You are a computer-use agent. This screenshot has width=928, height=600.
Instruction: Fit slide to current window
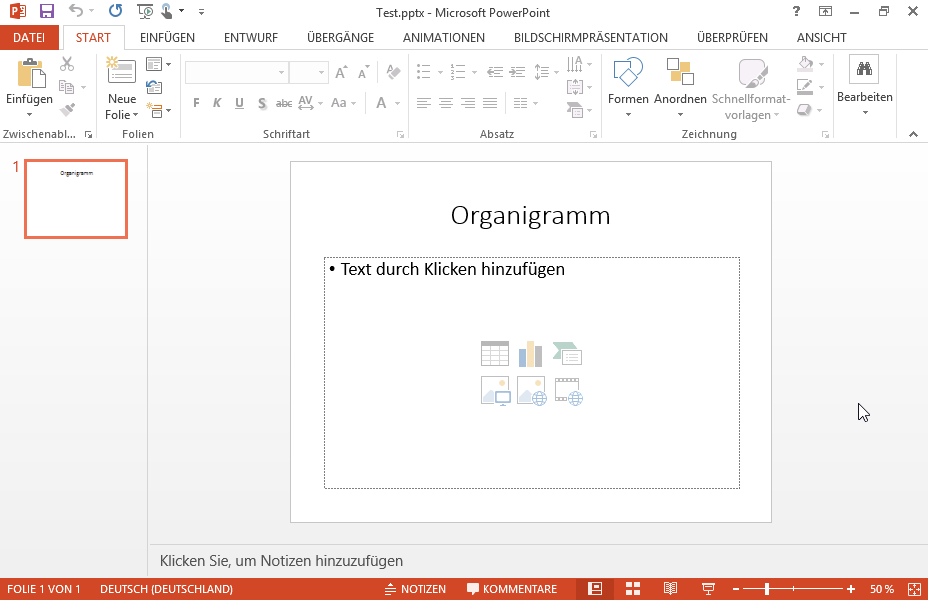click(914, 589)
